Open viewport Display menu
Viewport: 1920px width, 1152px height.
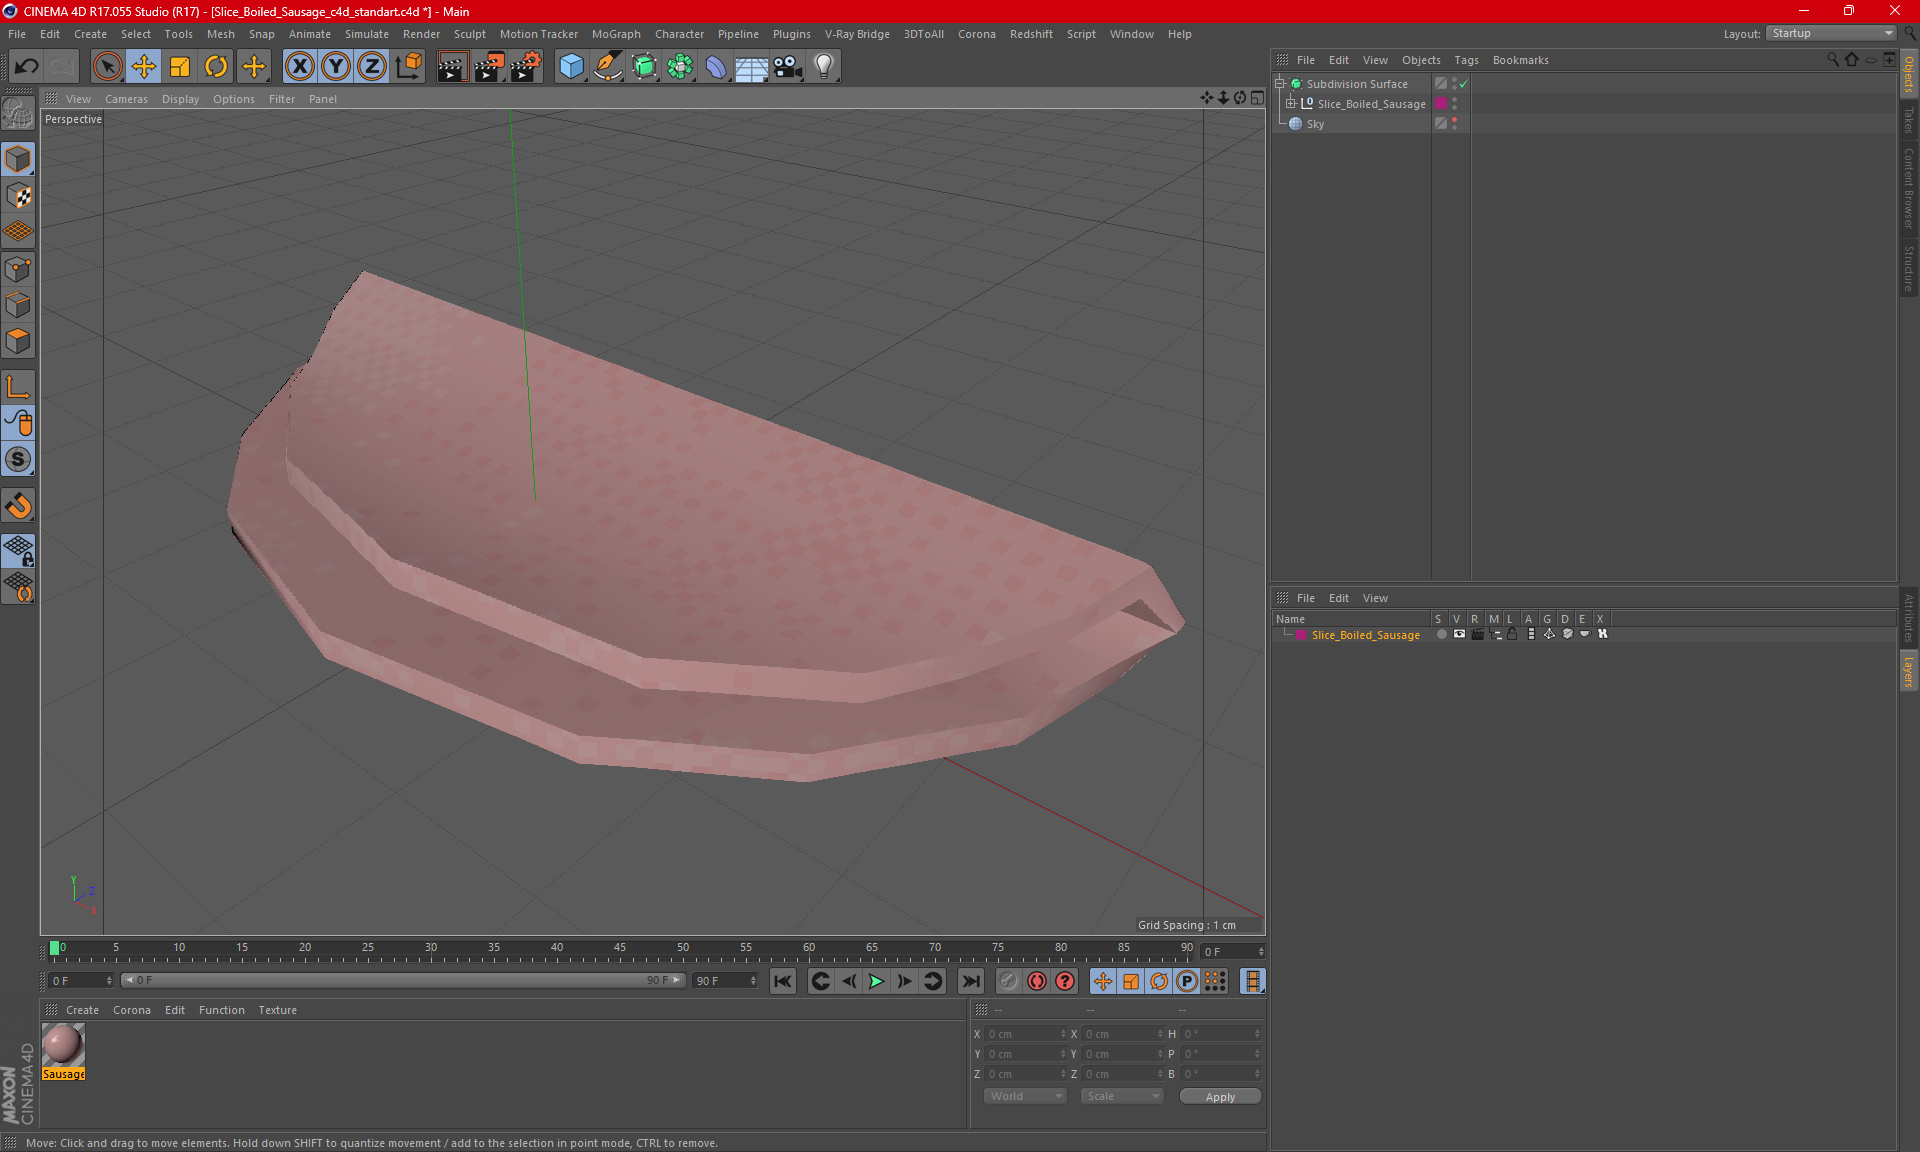(180, 99)
